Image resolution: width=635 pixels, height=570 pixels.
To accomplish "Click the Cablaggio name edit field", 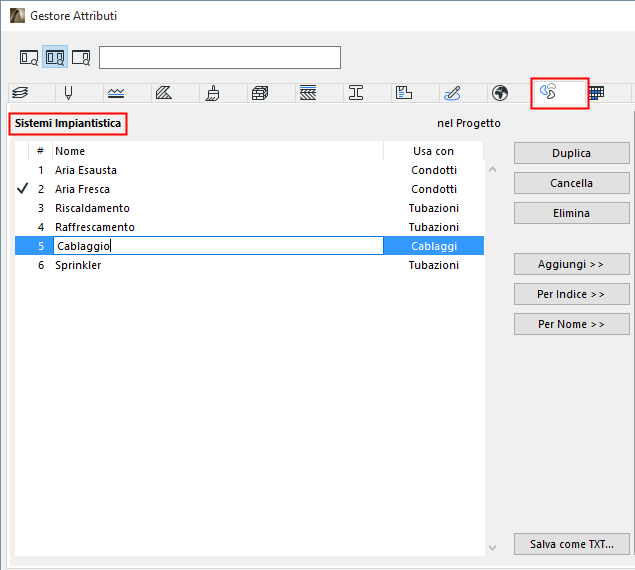I will click(x=218, y=246).
